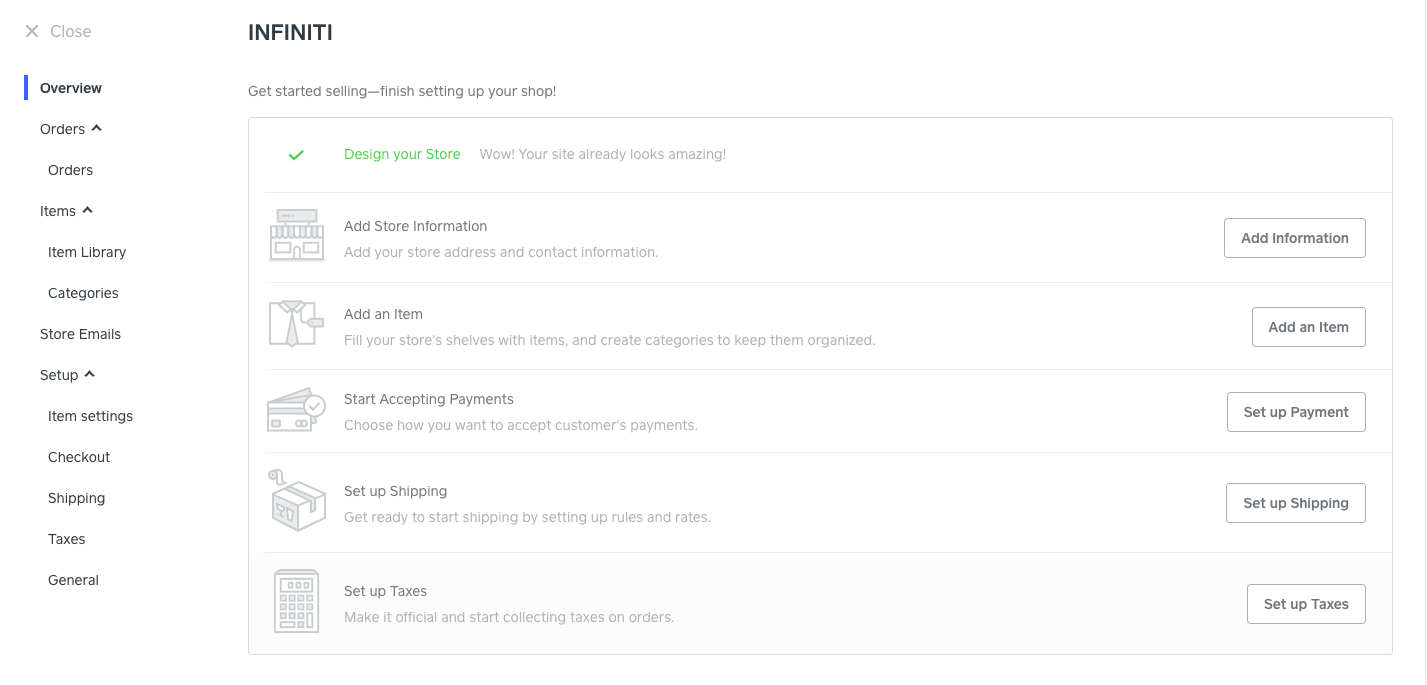
Task: Click the store information storefront icon
Action: click(296, 236)
